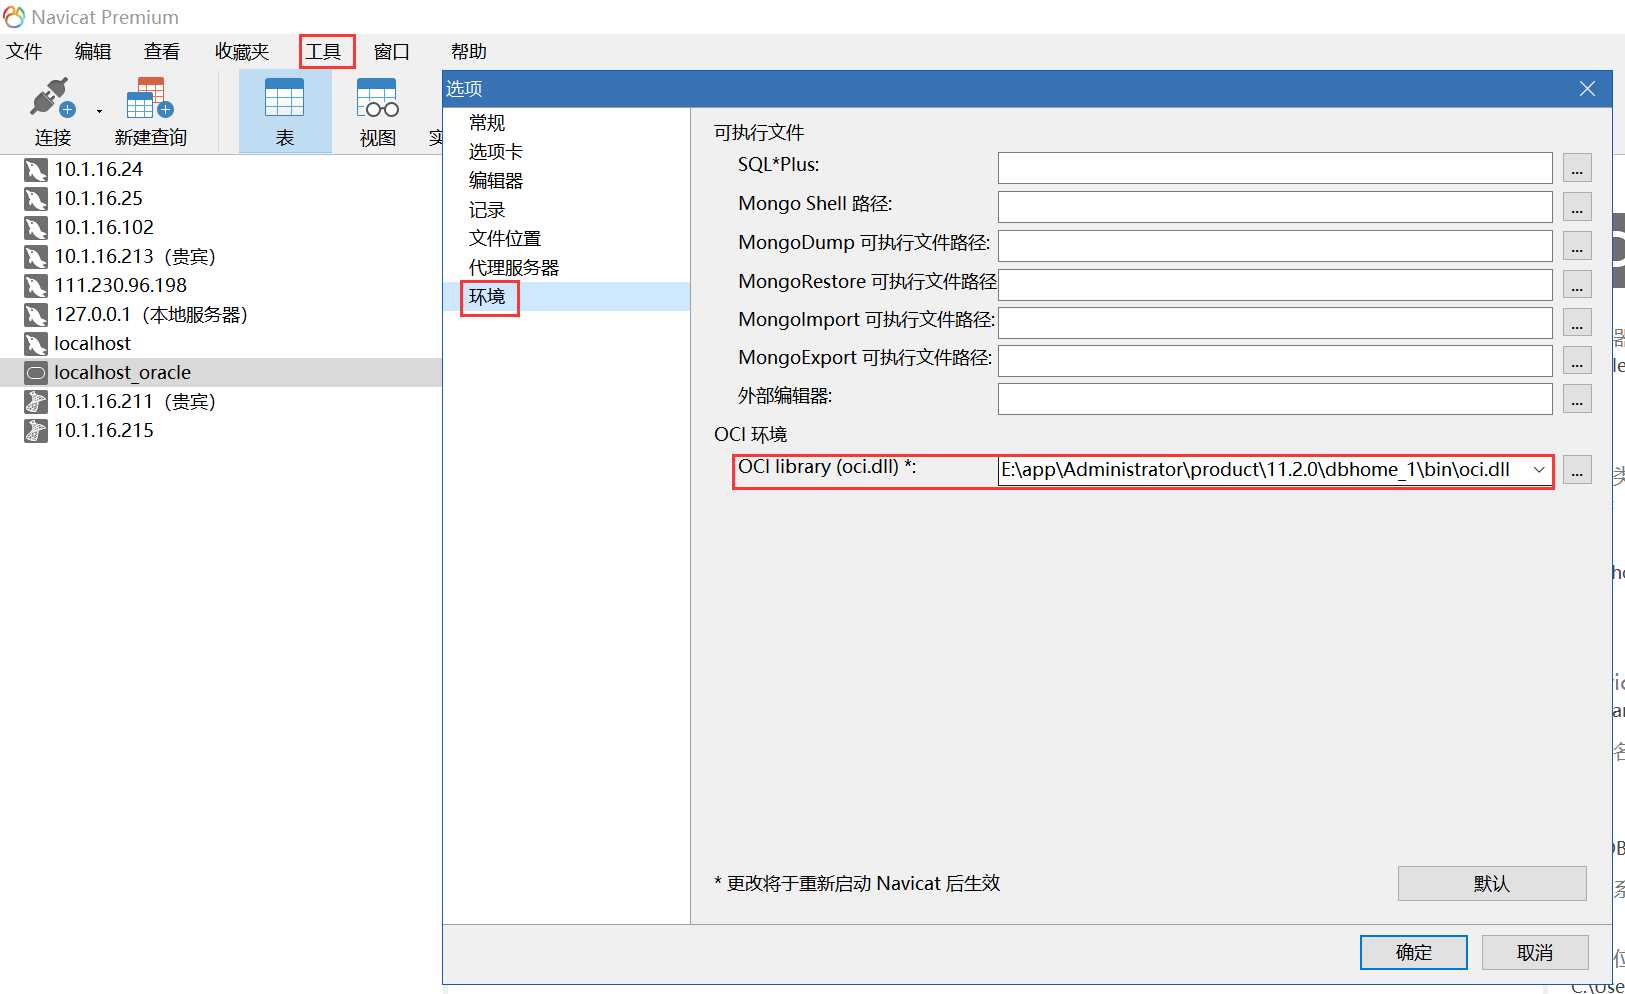This screenshot has height=994, width=1625.
Task: Click the OCI library oci.dll path text
Action: [1256, 470]
